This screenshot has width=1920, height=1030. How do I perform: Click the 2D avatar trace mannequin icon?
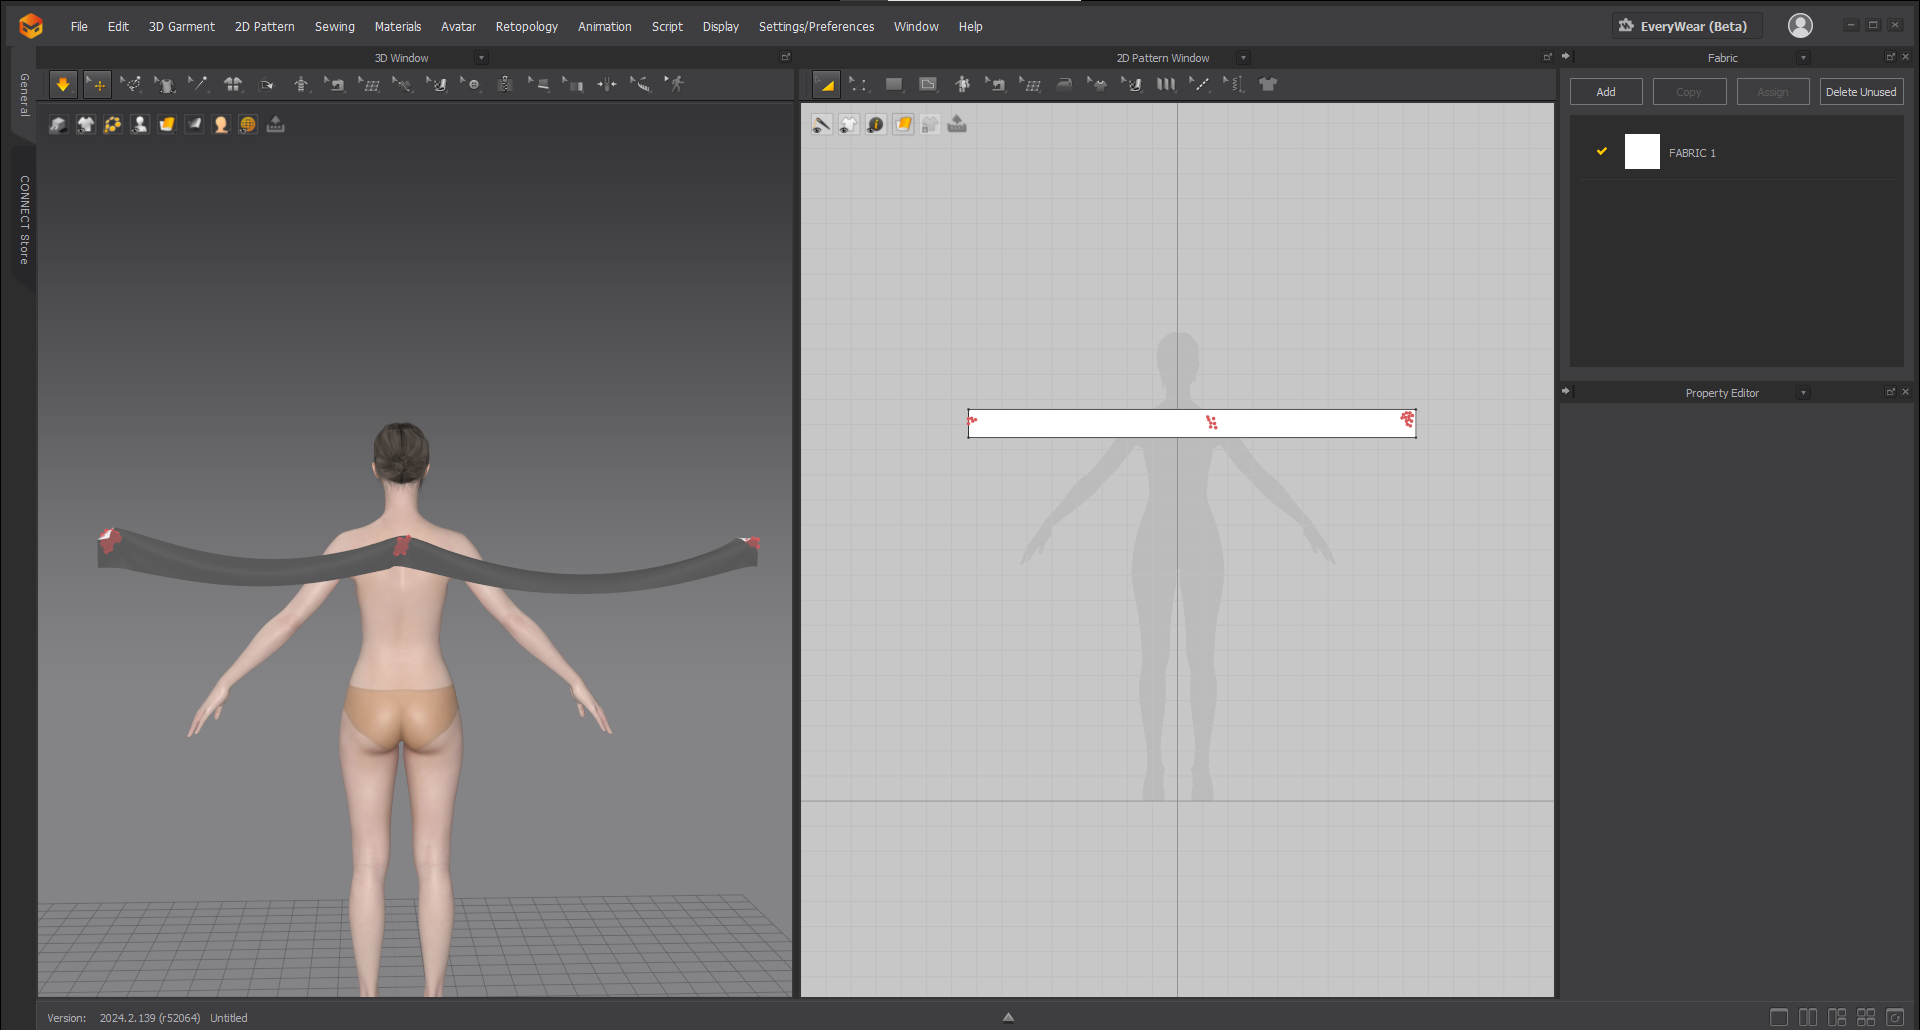point(962,85)
